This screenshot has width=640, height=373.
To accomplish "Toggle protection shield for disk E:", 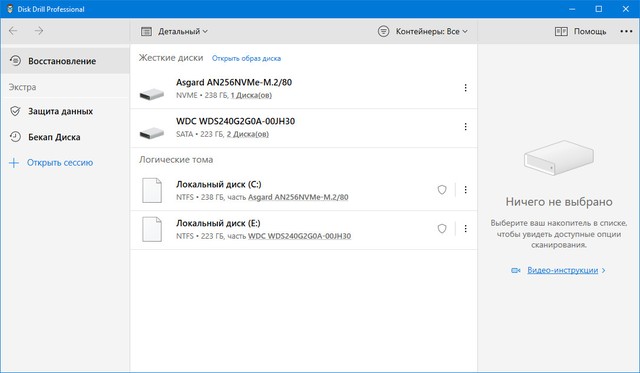I will pos(442,229).
